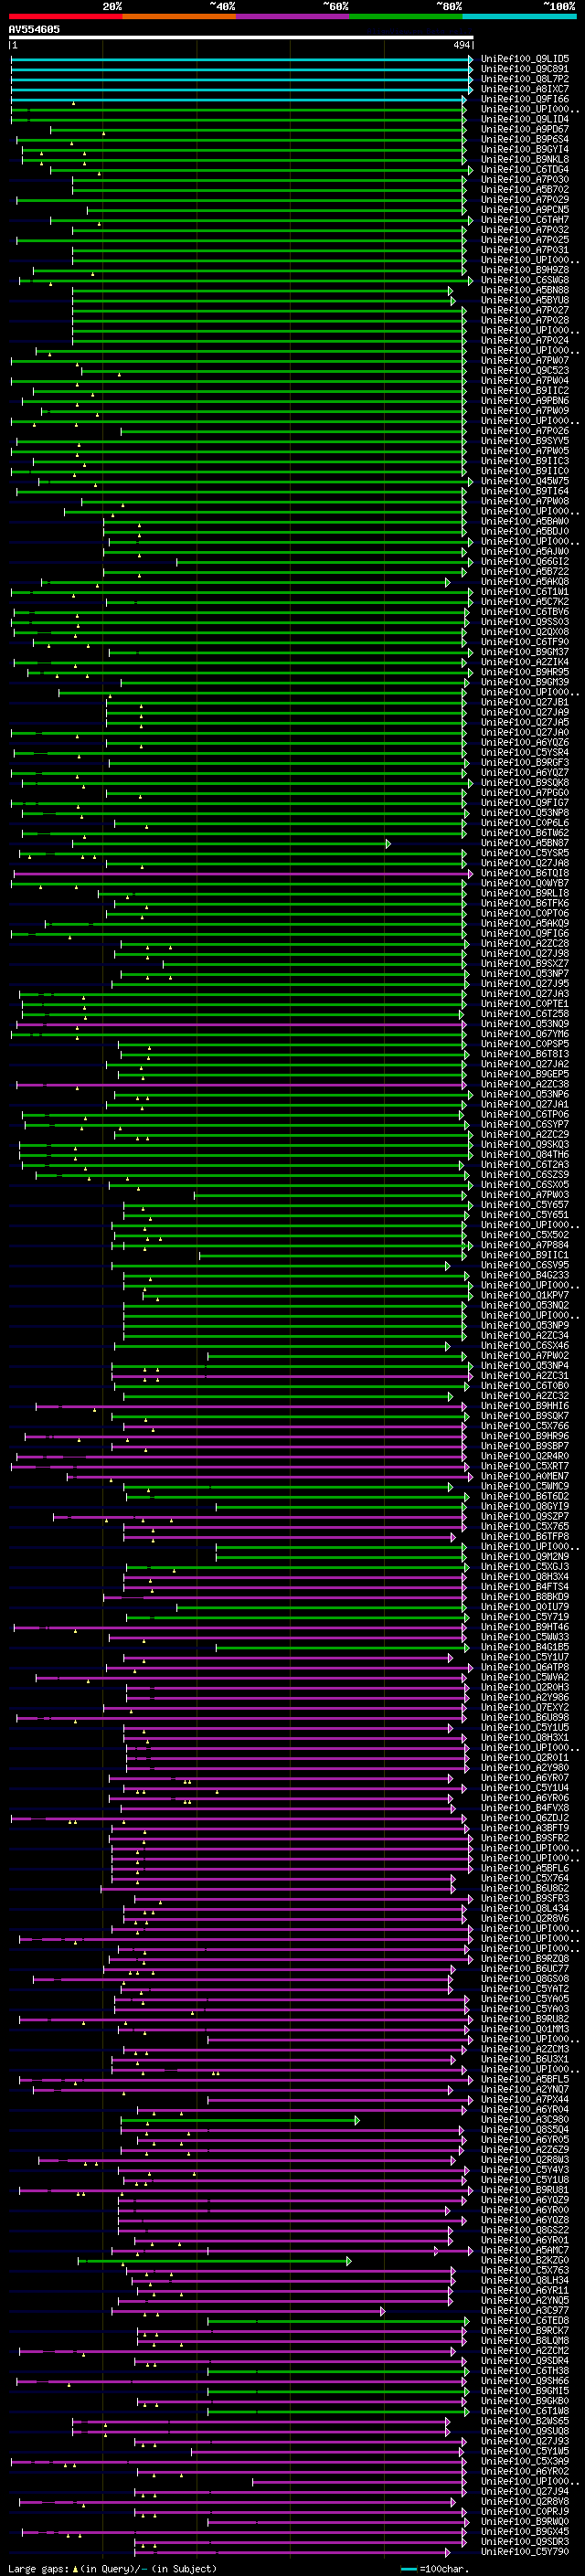Click hit label UniRef100_Q9C523
Viewport: 585px width, 2576px height.
click(x=525, y=370)
